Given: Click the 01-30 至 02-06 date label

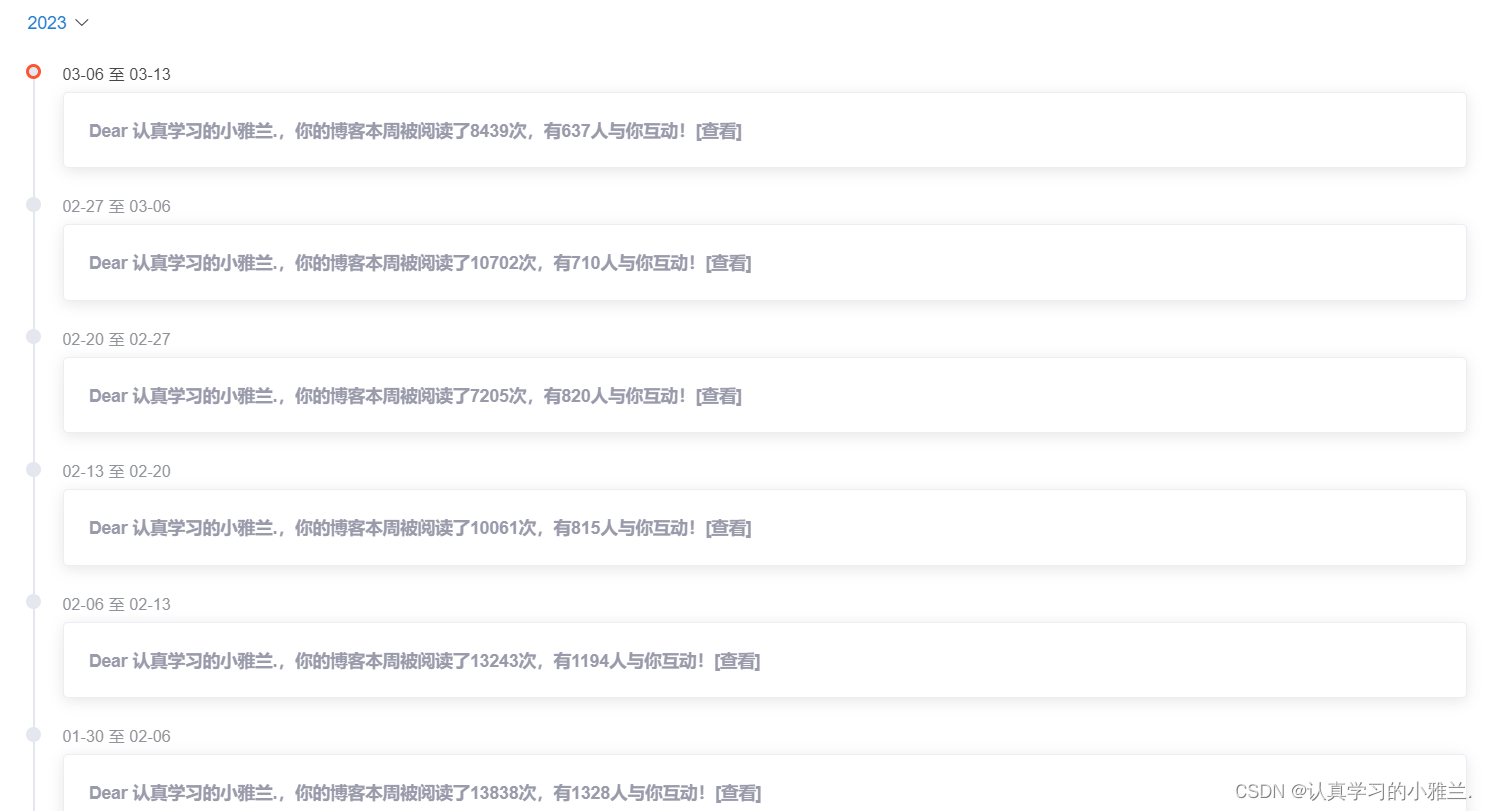Looking at the screenshot, I should (116, 737).
